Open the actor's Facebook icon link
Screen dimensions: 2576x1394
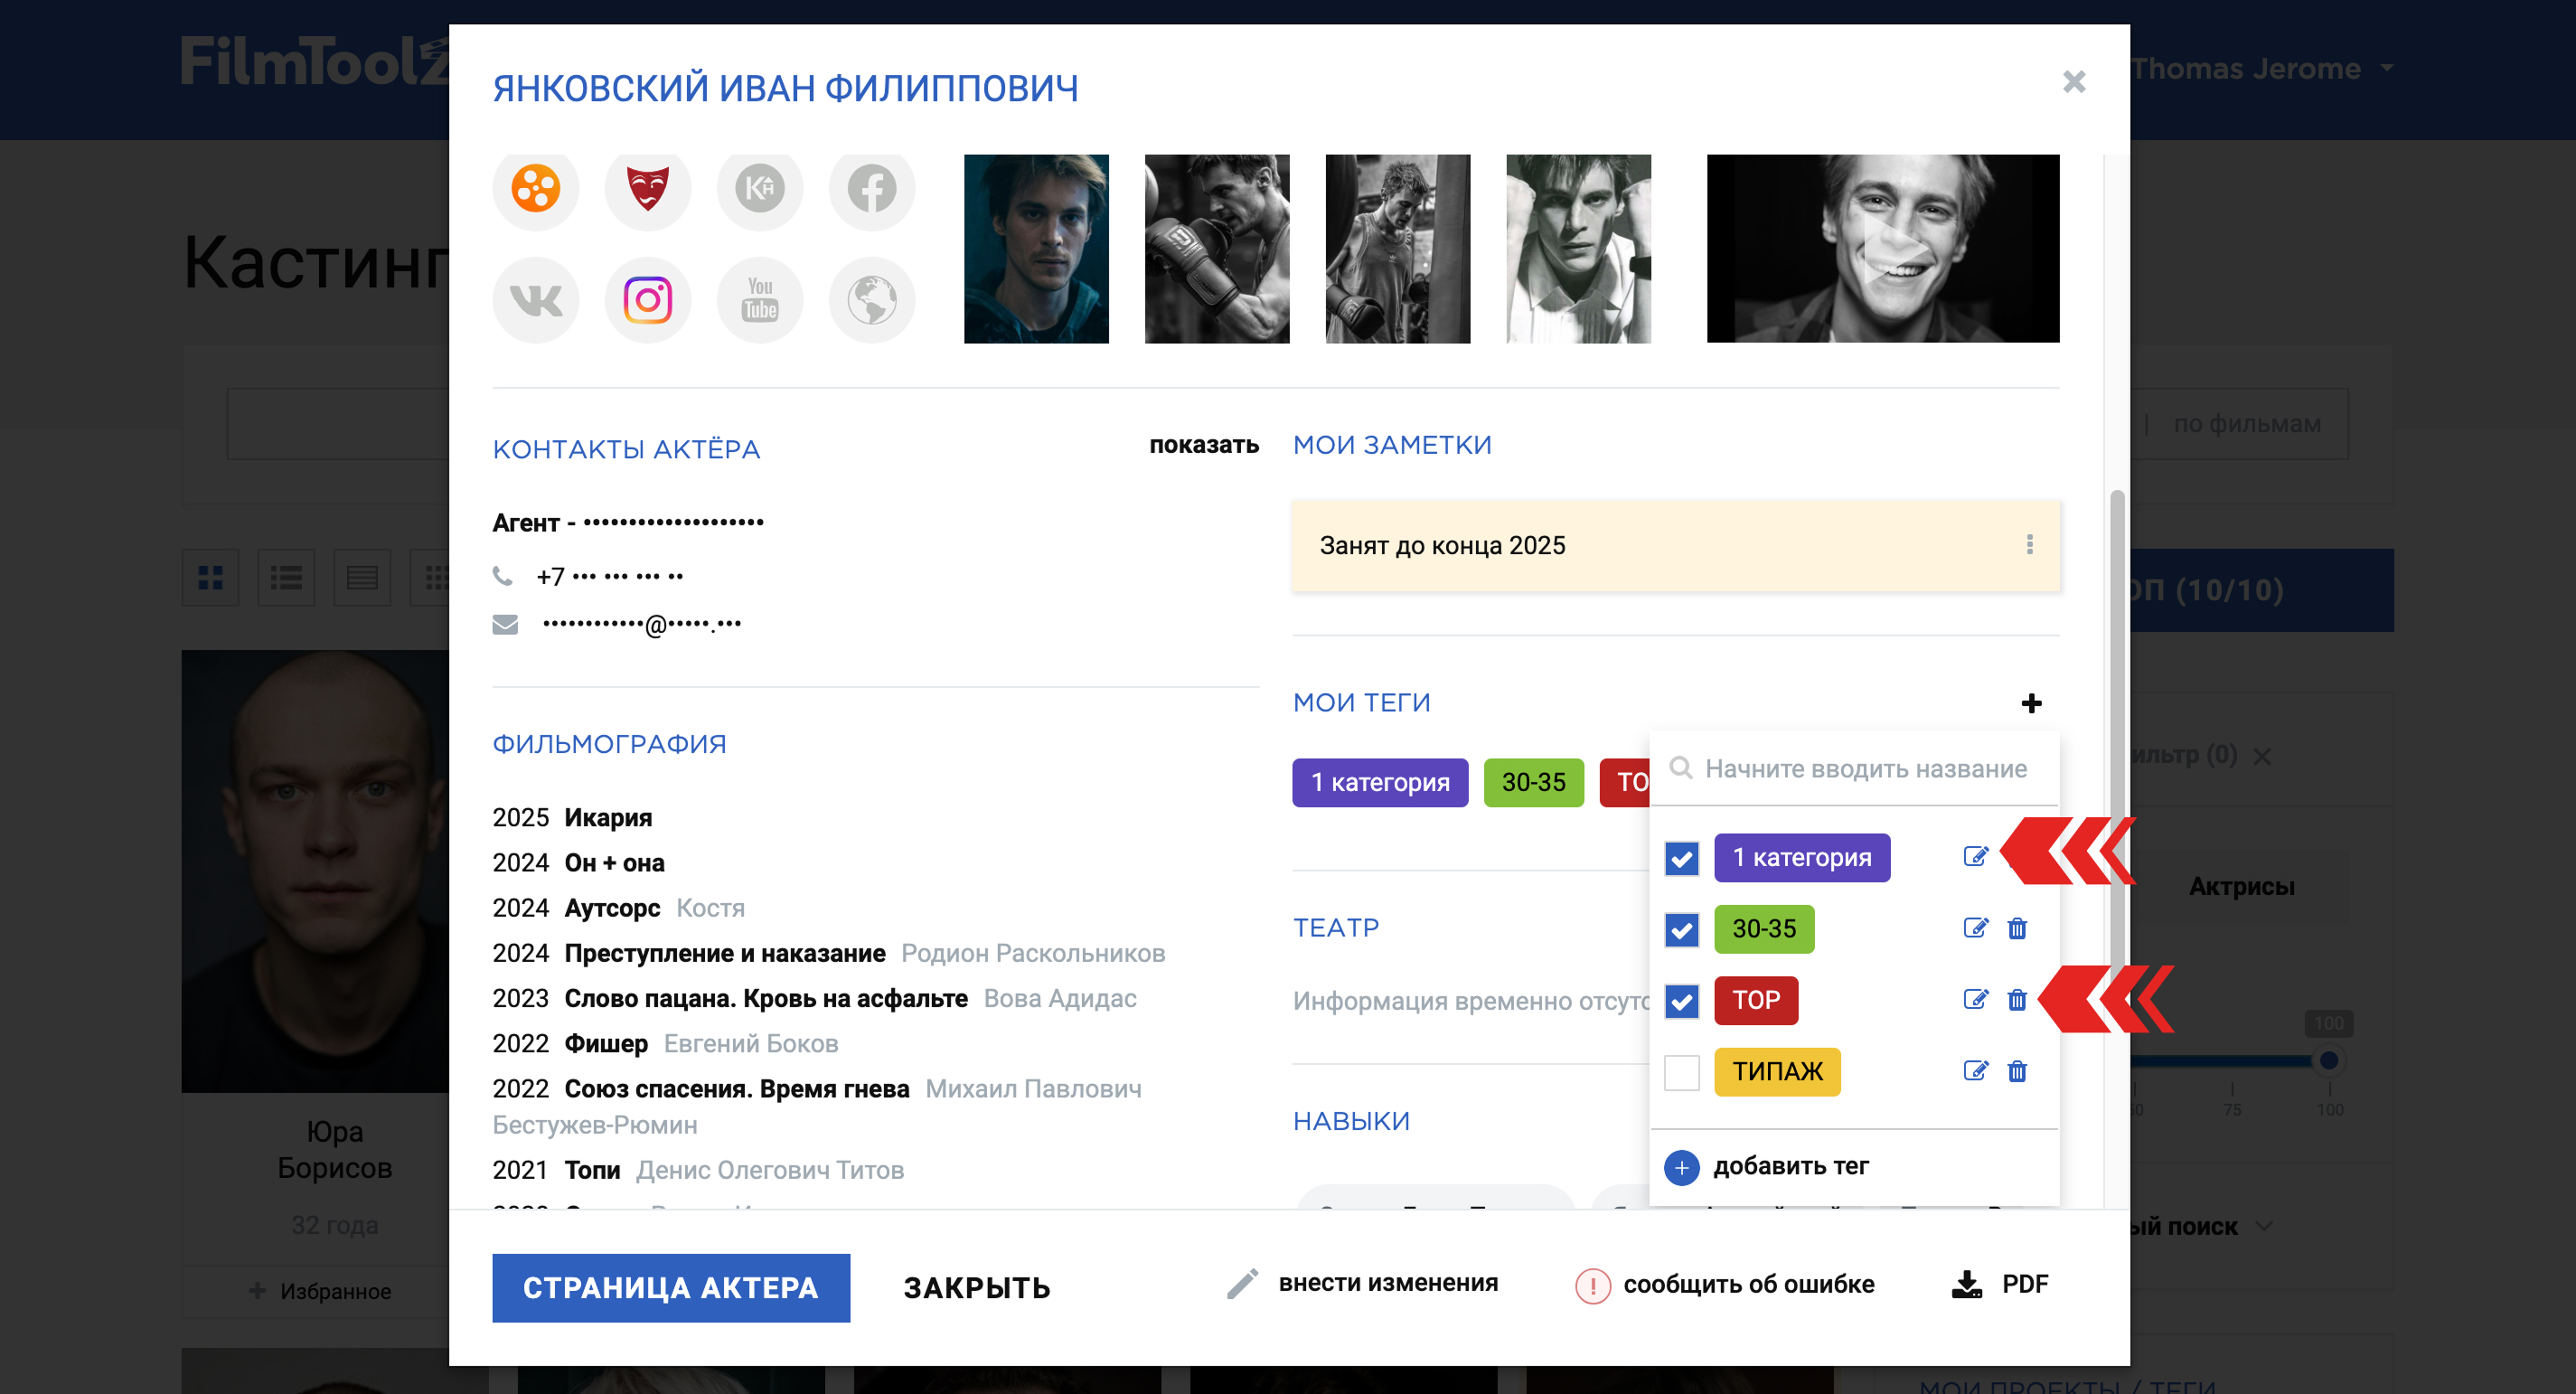point(872,188)
